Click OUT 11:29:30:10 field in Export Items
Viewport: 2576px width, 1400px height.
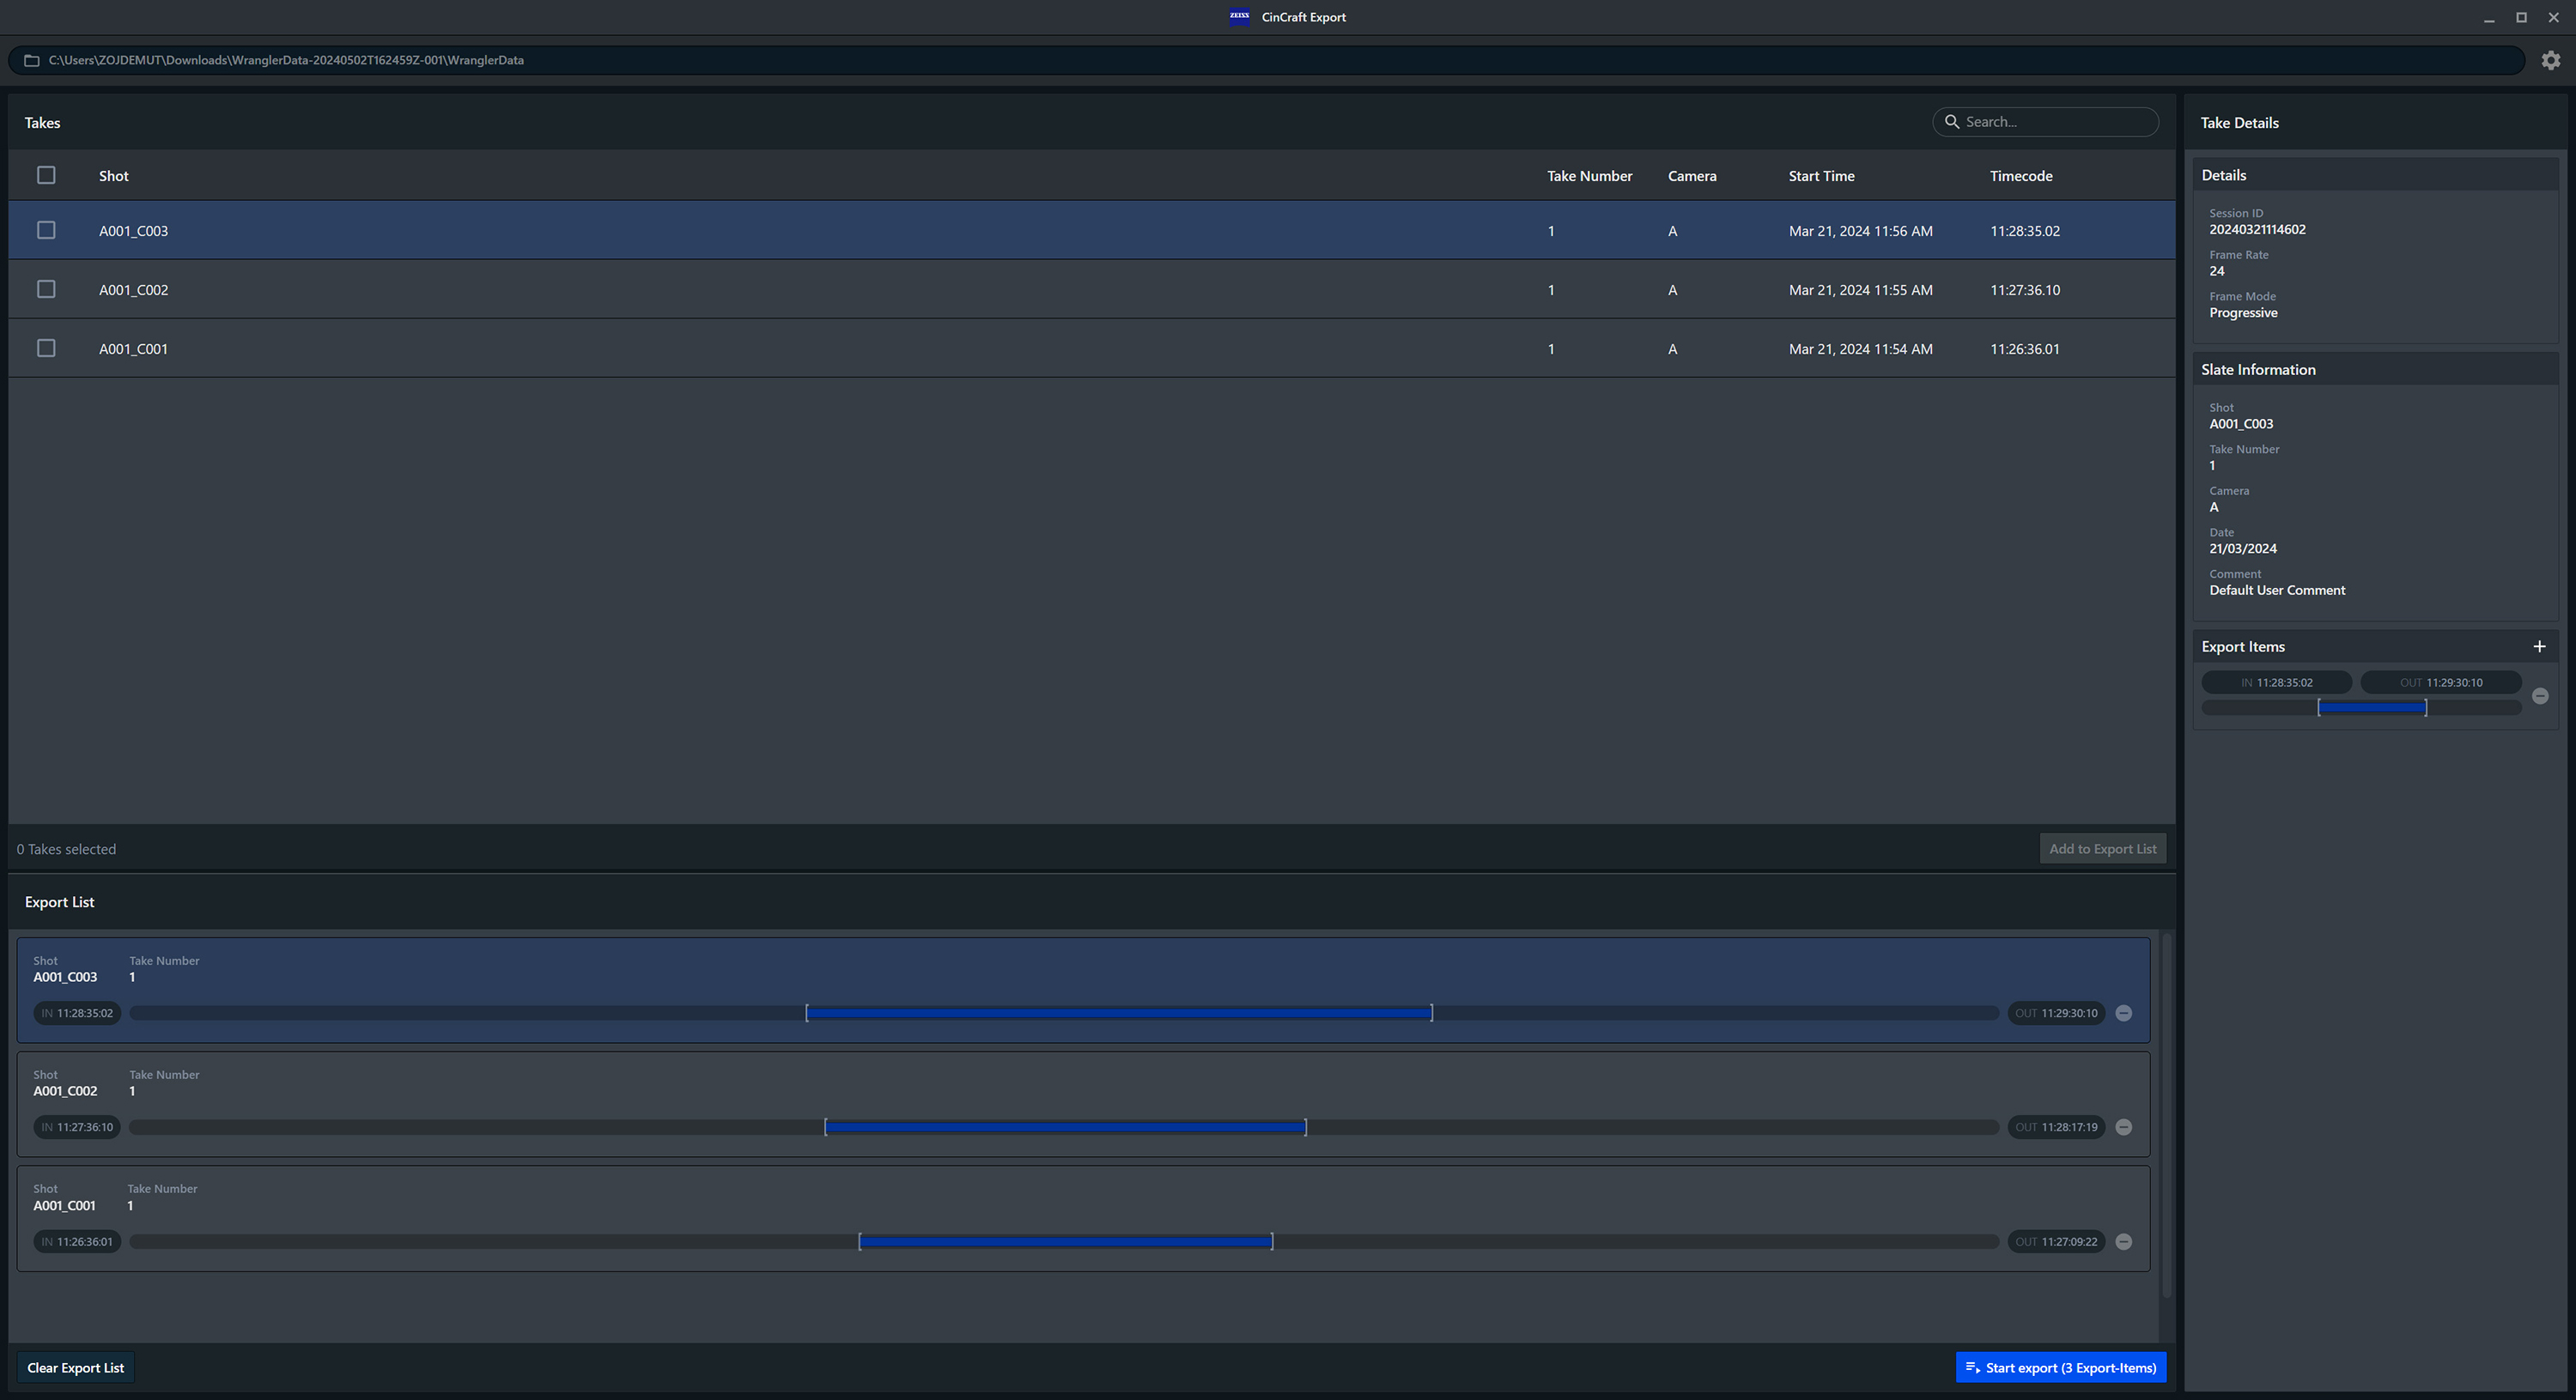pos(2440,682)
